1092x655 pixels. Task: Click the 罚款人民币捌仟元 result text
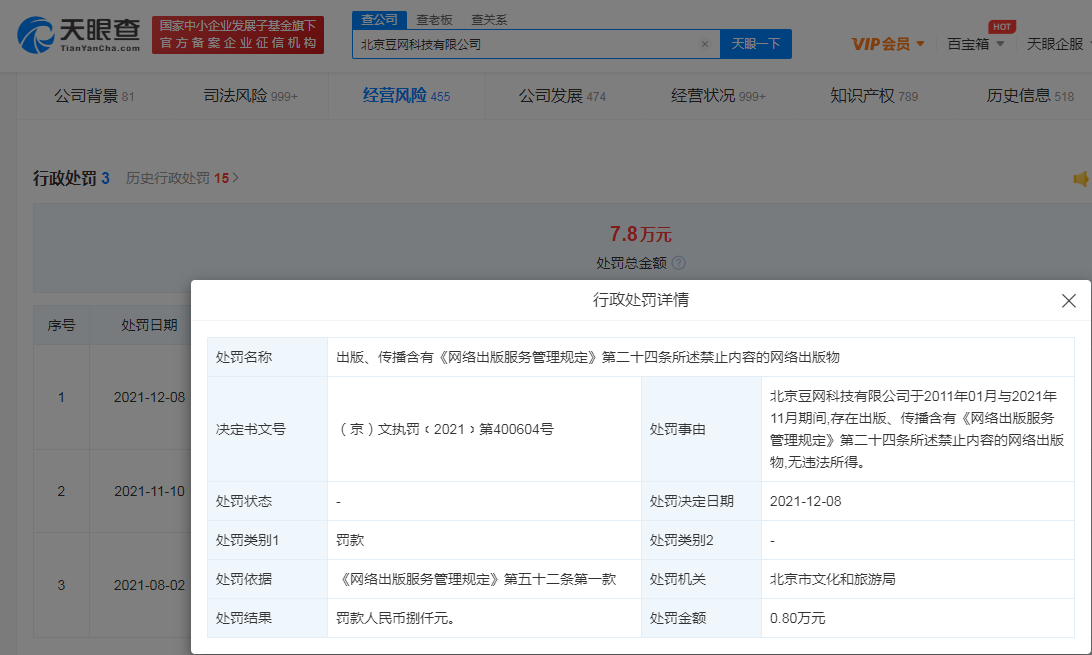pos(396,618)
